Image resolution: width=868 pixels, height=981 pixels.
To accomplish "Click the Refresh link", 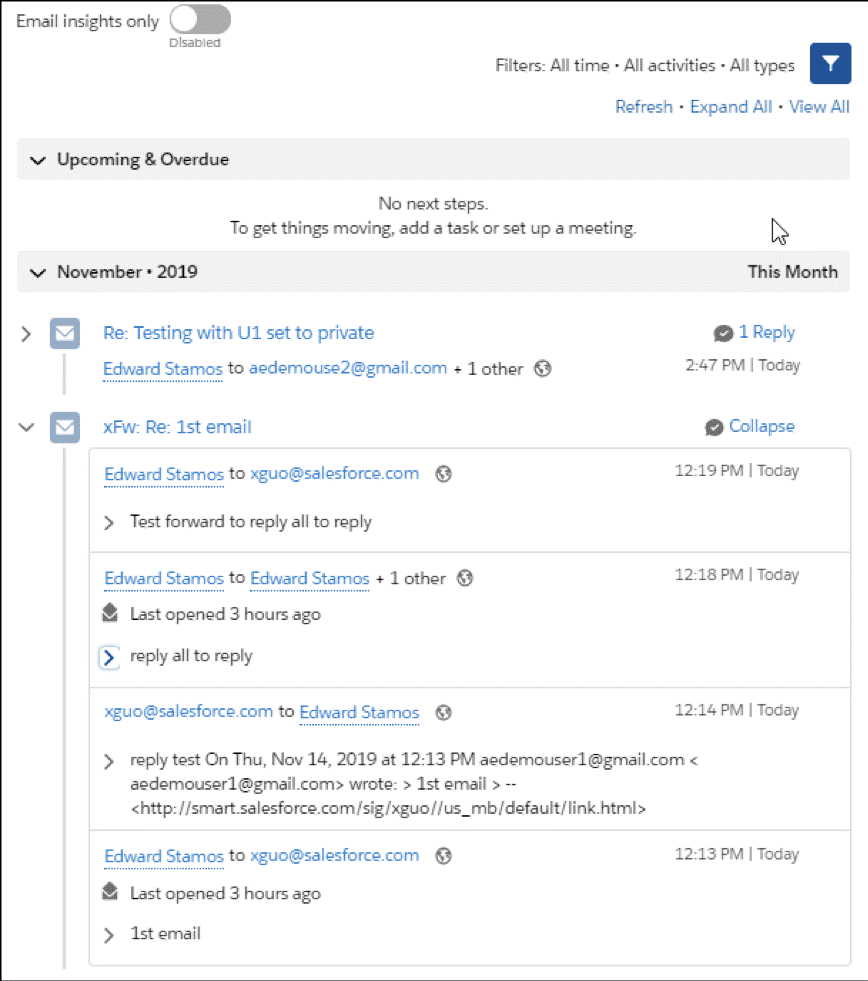I will 643,107.
